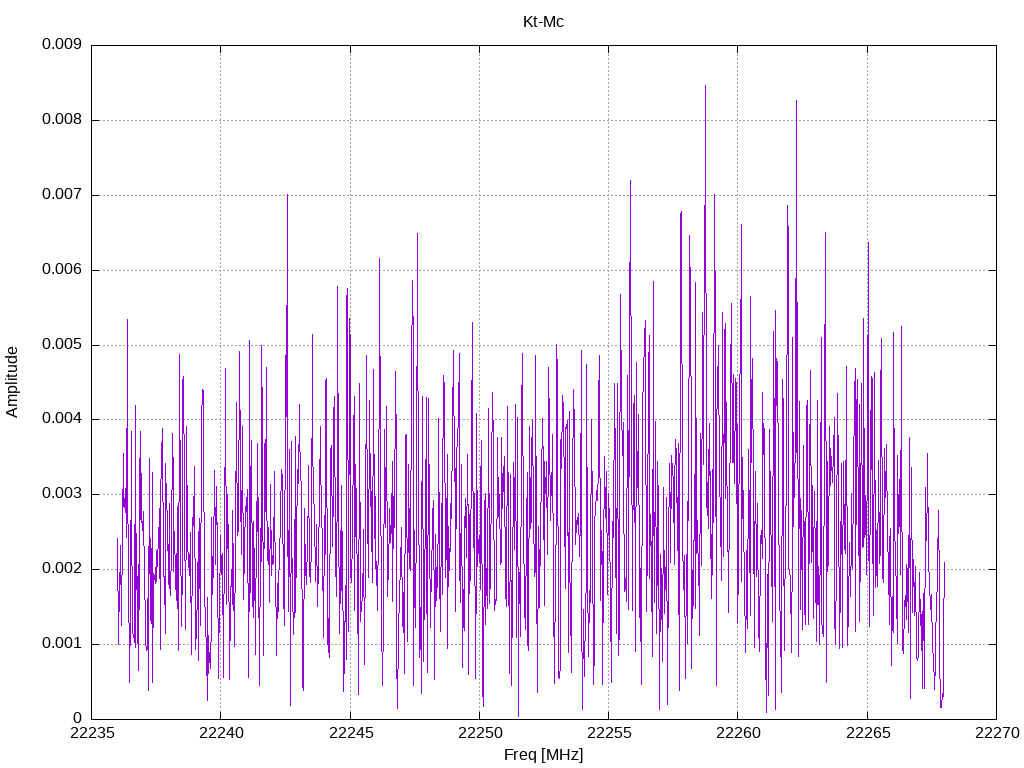Click the 22240 x-axis tick label
This screenshot has height=768, width=1024.
pos(221,733)
